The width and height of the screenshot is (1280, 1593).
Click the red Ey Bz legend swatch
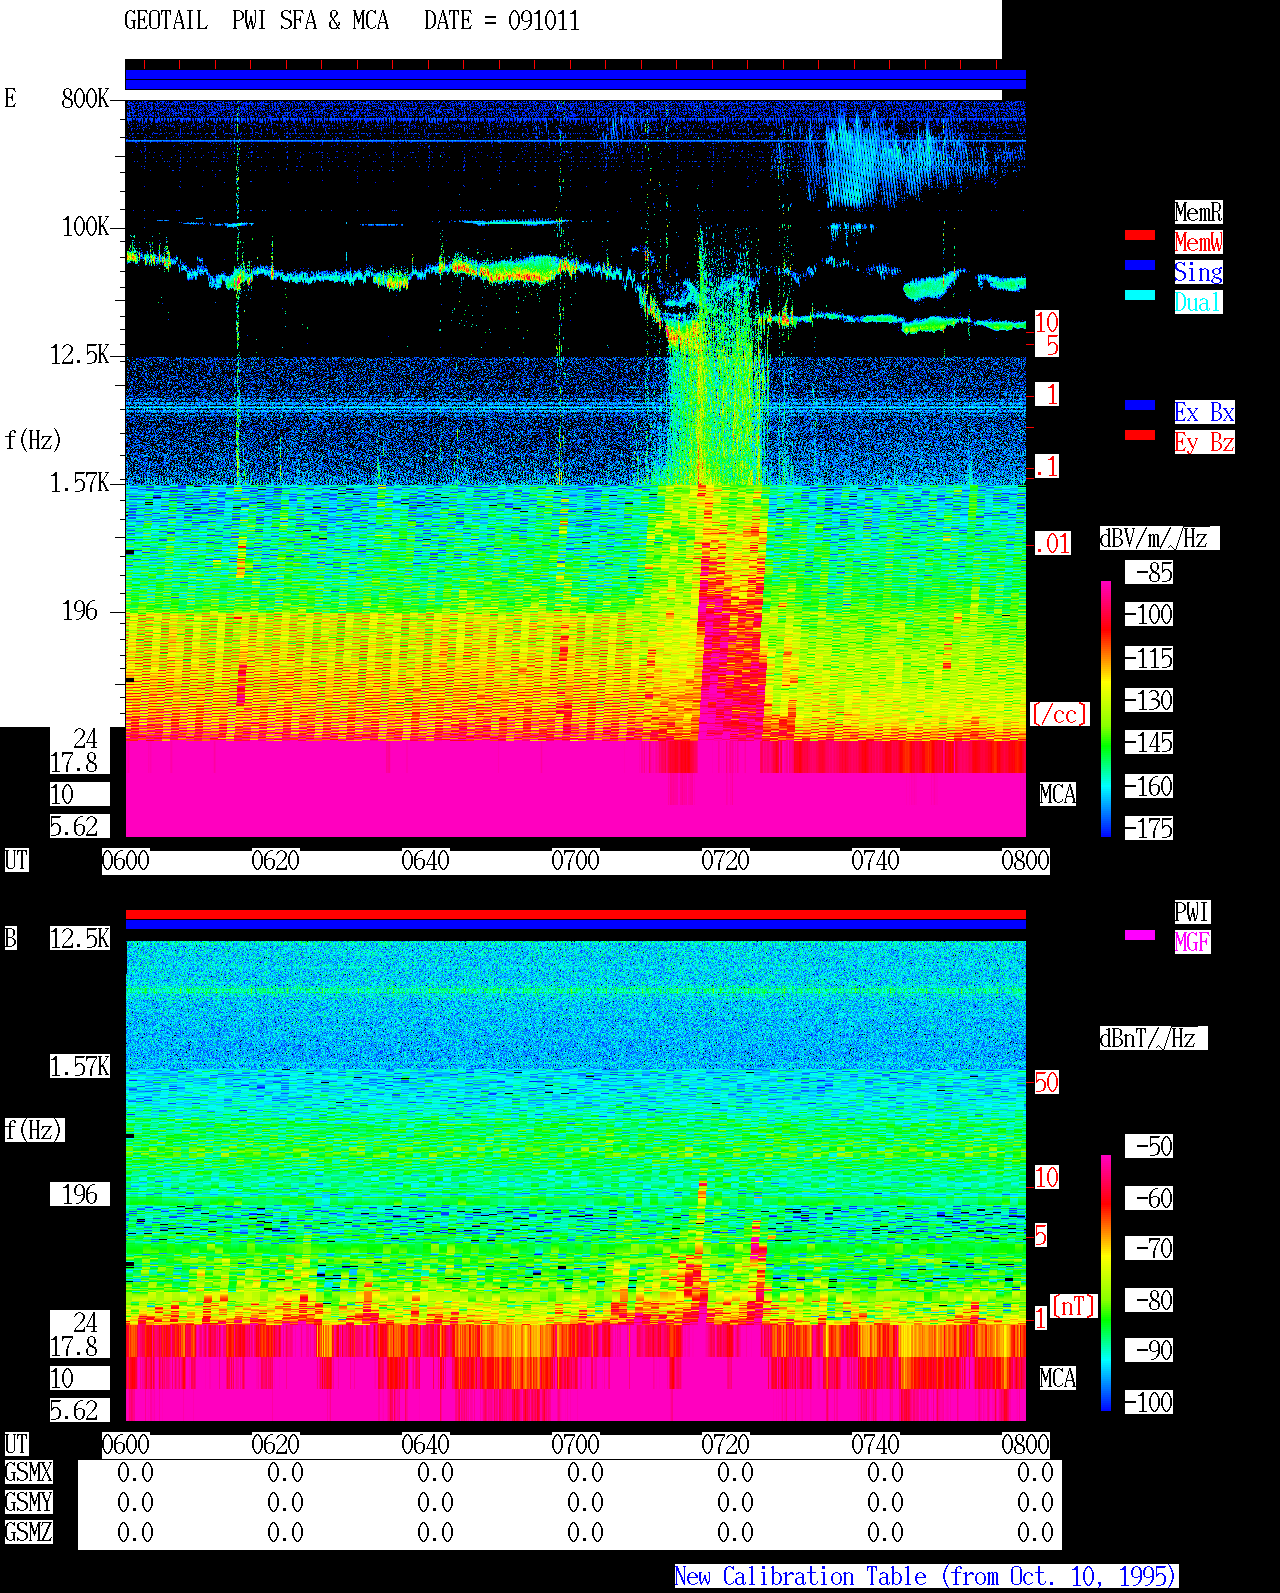tap(1140, 435)
